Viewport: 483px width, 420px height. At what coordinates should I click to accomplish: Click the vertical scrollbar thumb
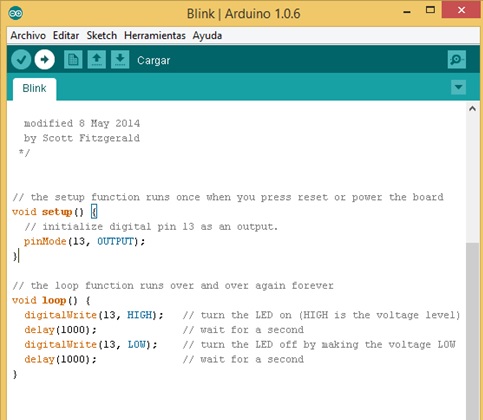(x=472, y=331)
